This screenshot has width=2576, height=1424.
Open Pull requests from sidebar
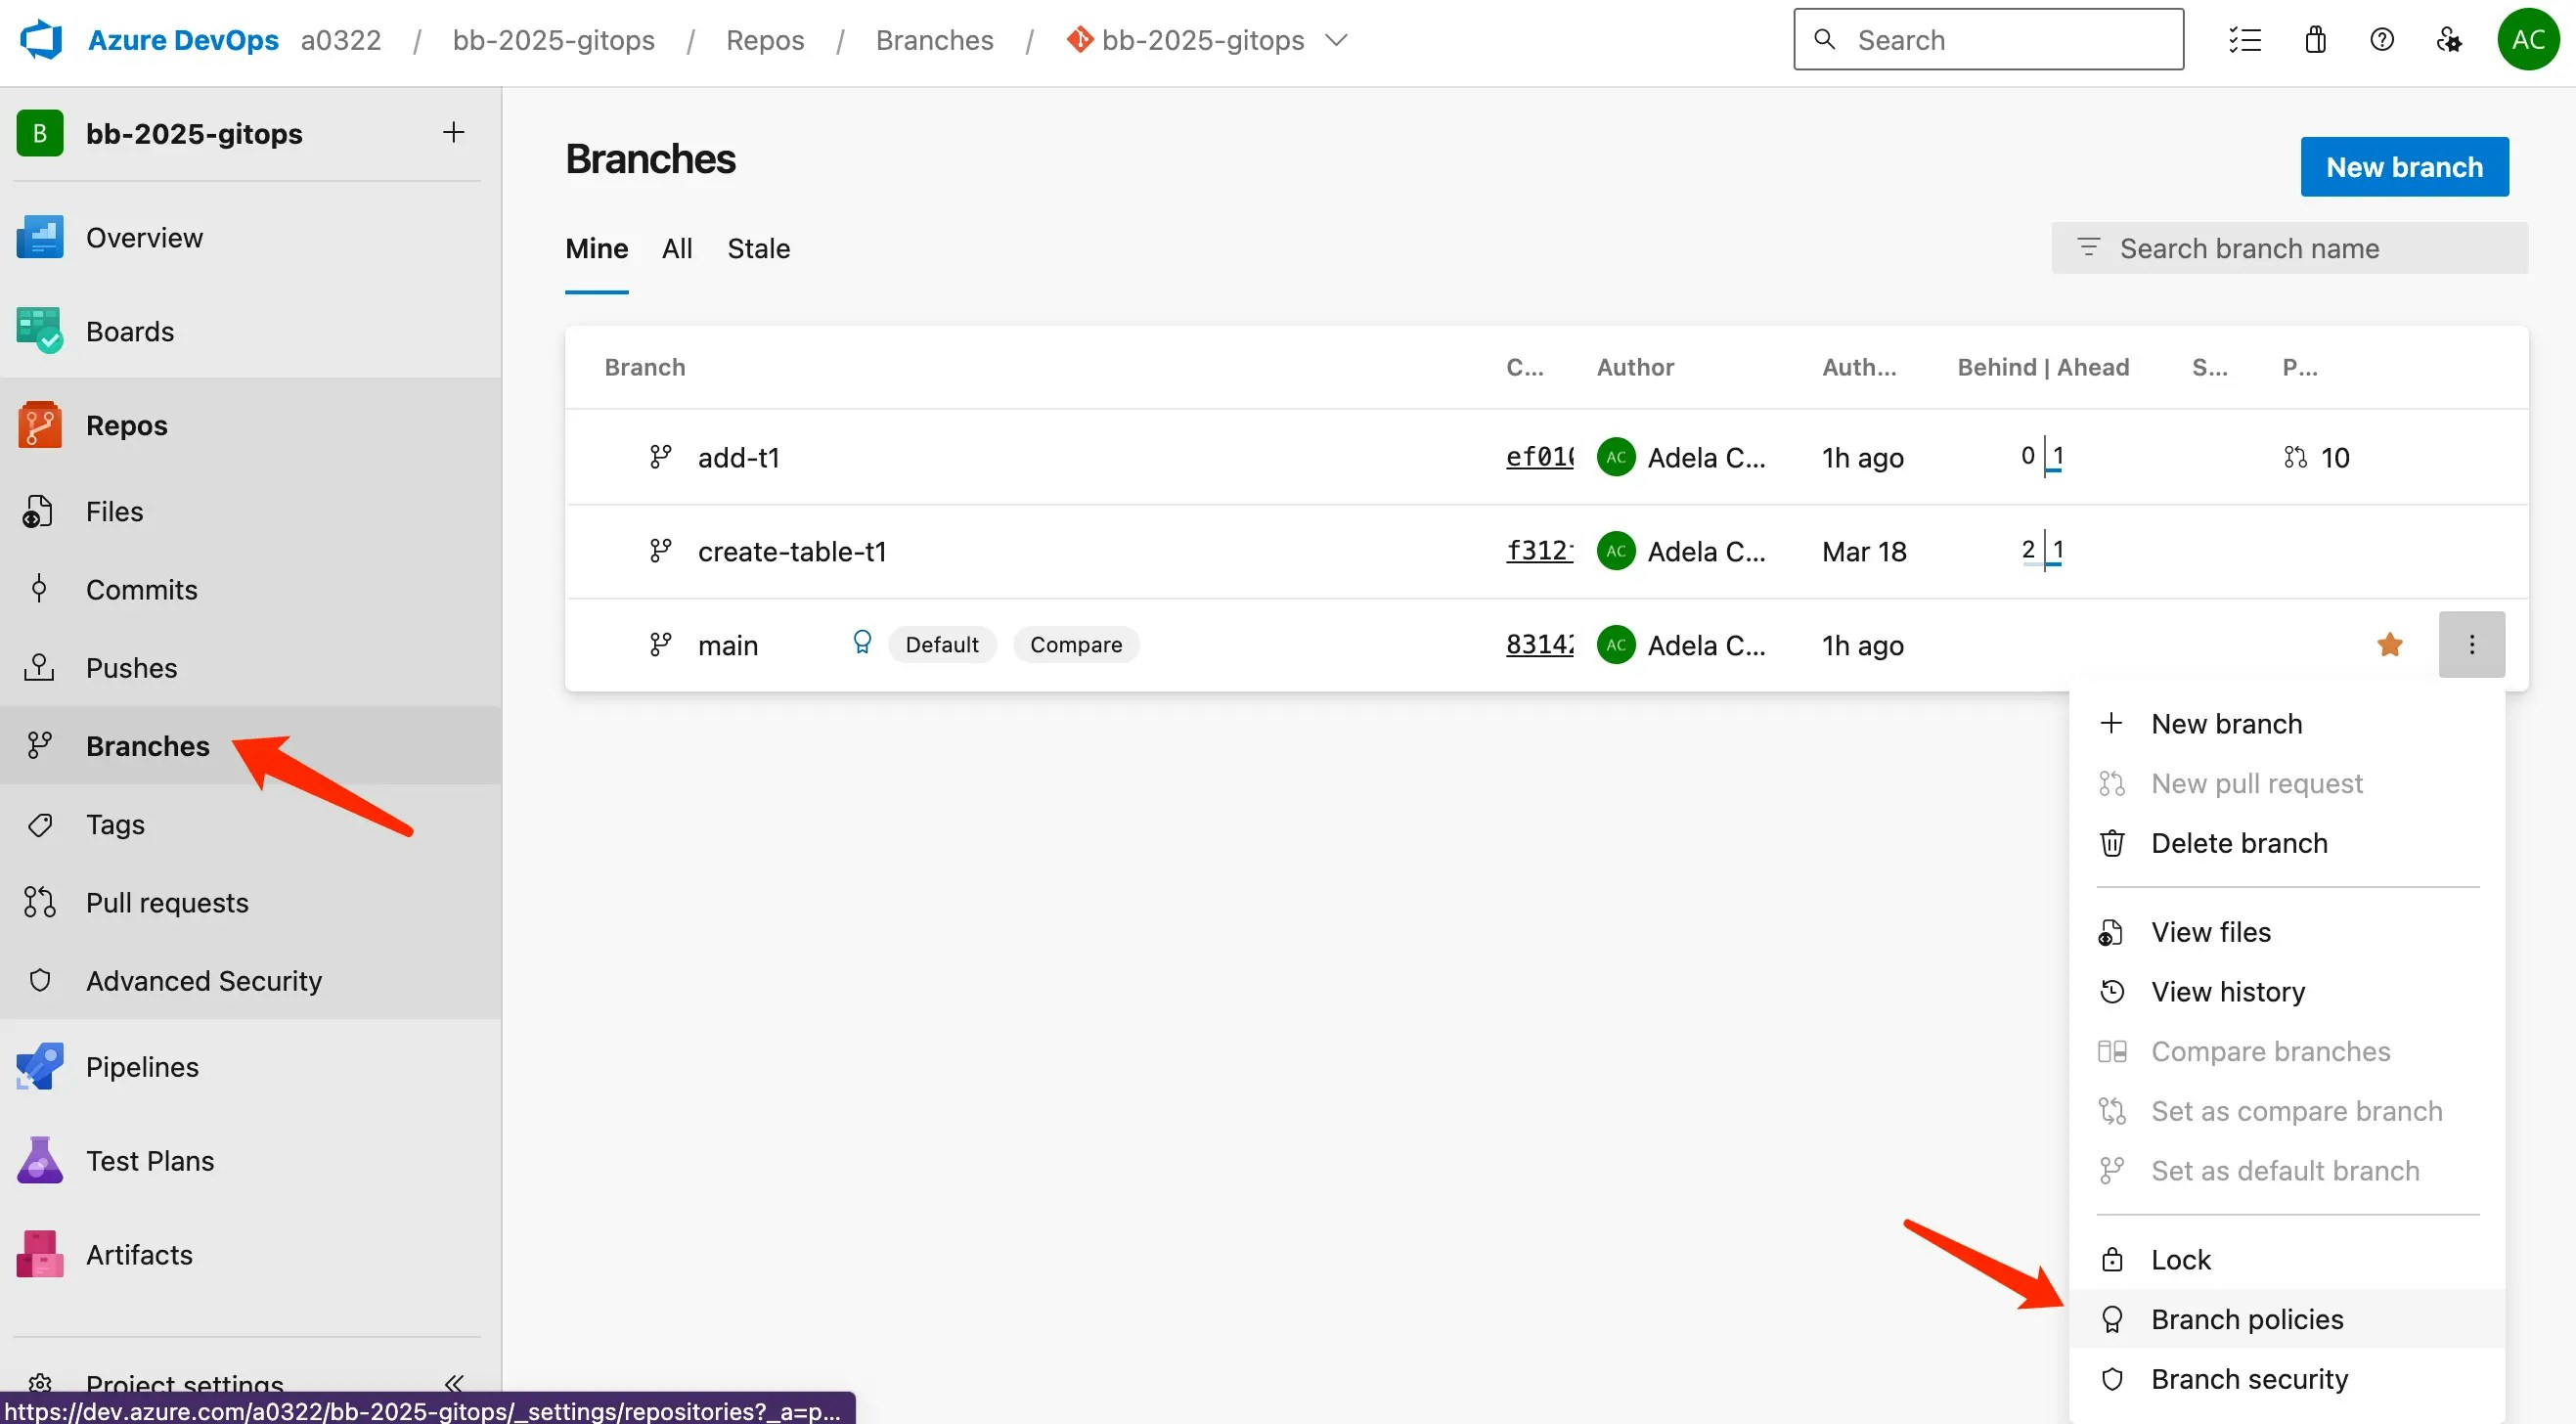click(x=167, y=901)
